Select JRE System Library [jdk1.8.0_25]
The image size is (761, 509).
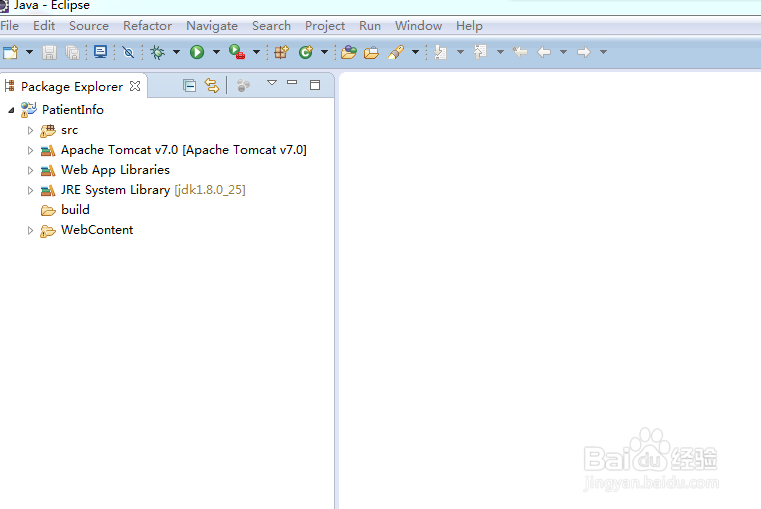153,190
